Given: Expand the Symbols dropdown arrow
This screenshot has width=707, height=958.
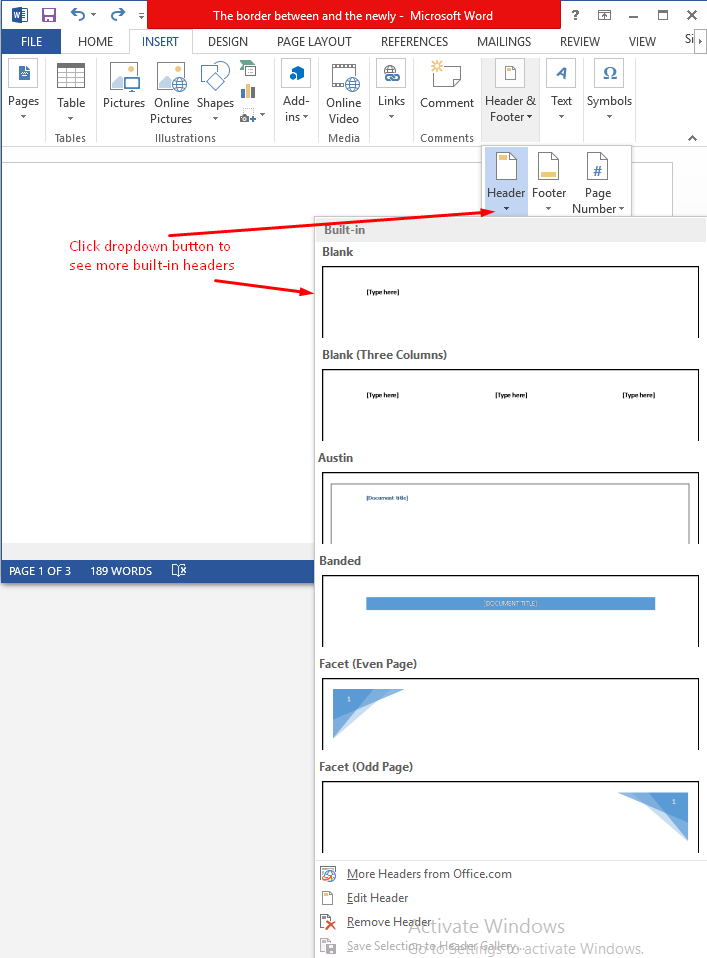Looking at the screenshot, I should click(609, 116).
